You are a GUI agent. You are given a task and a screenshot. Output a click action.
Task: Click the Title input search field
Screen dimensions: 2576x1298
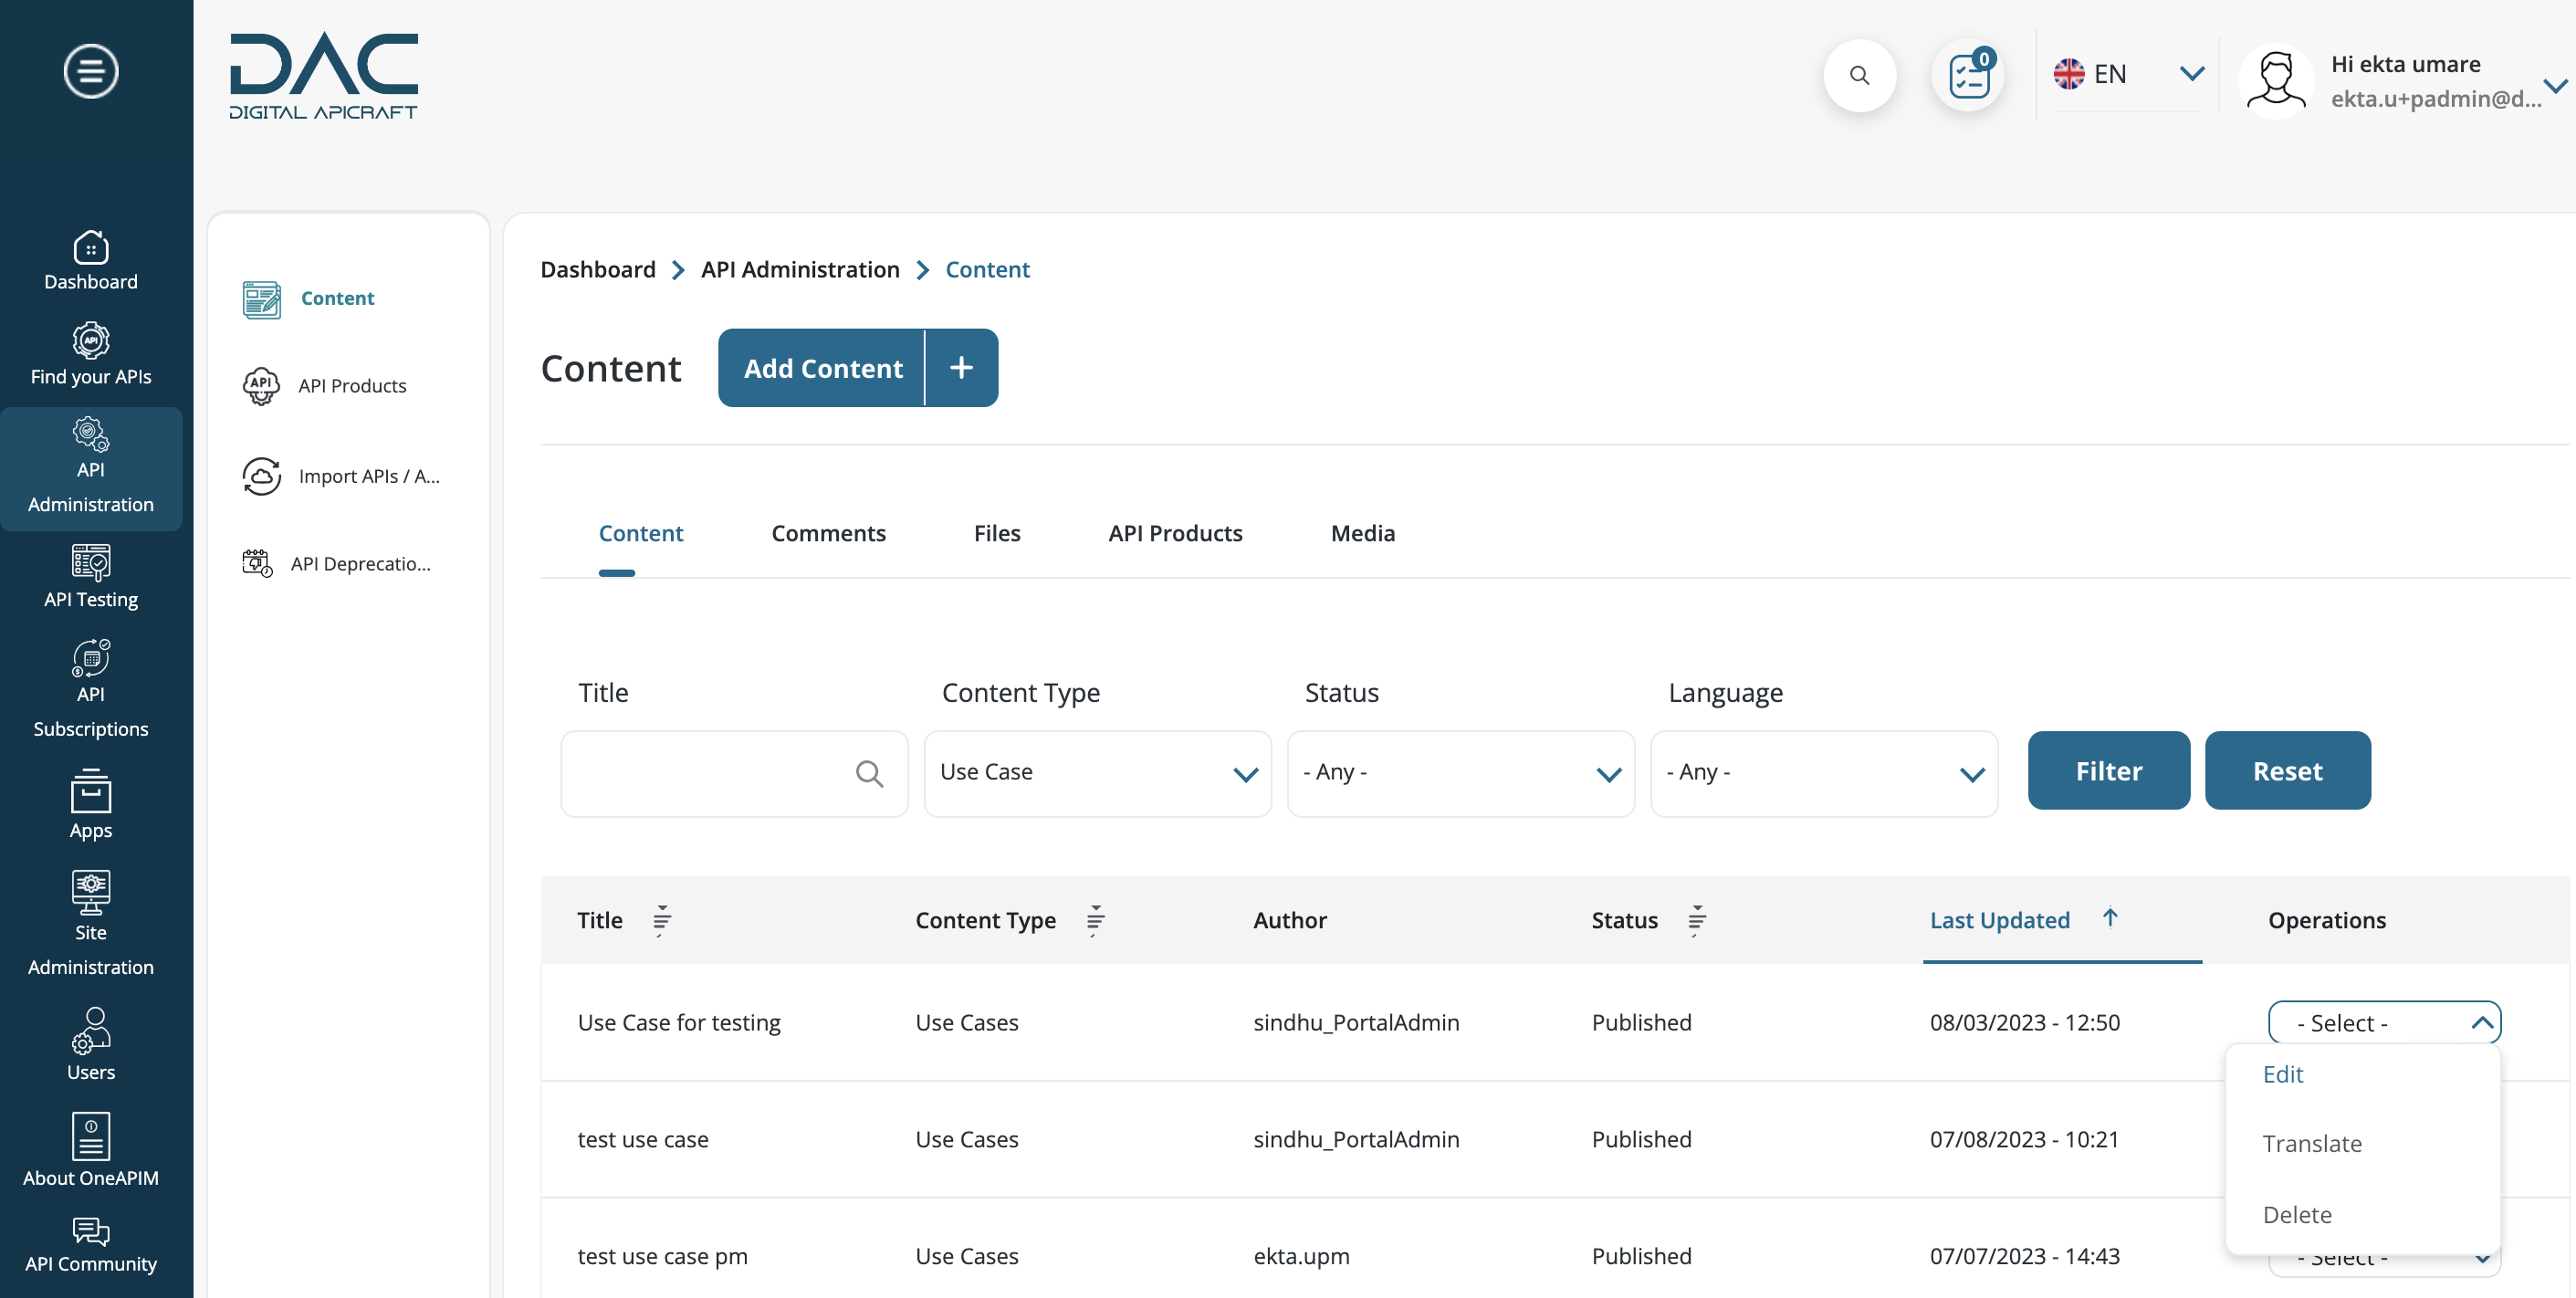(735, 769)
